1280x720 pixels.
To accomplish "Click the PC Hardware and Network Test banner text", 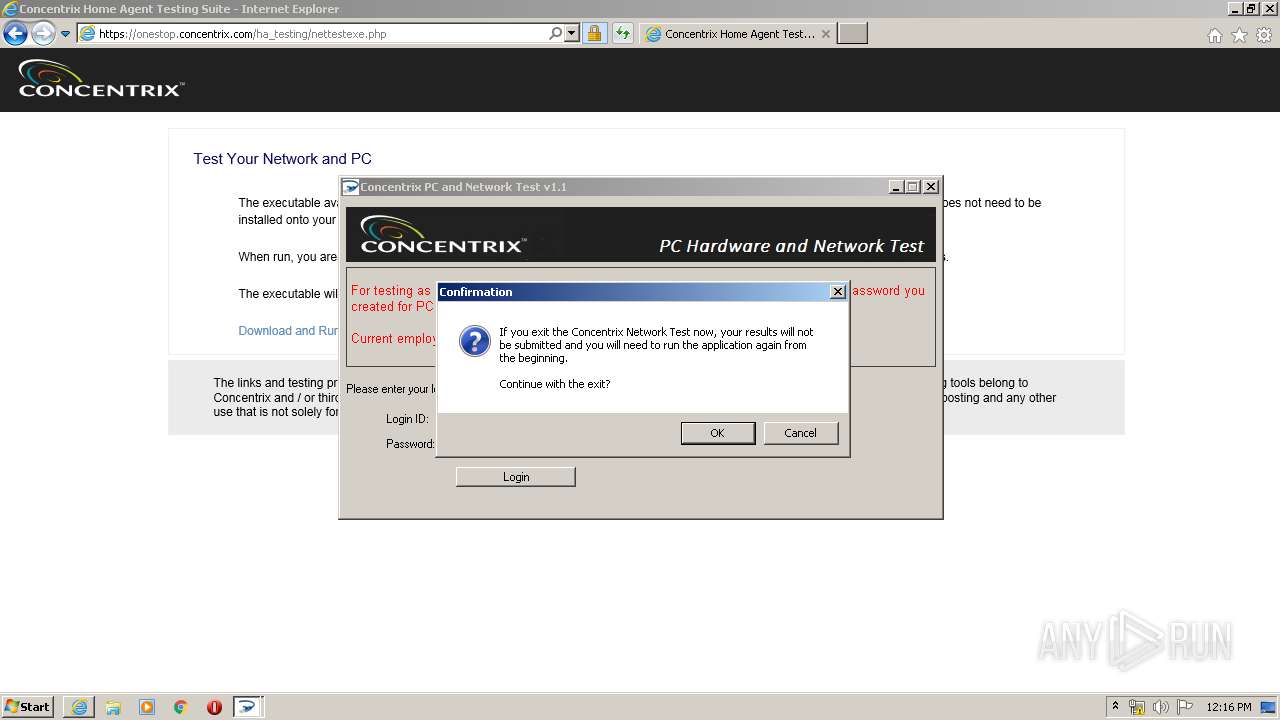I will tap(792, 246).
